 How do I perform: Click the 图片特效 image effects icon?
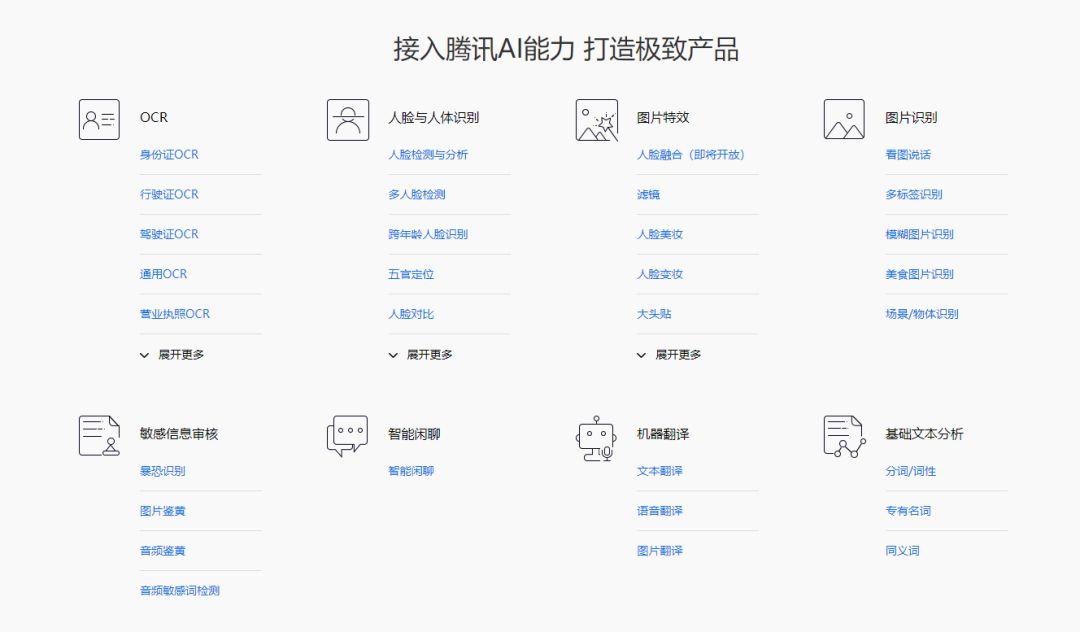point(595,118)
